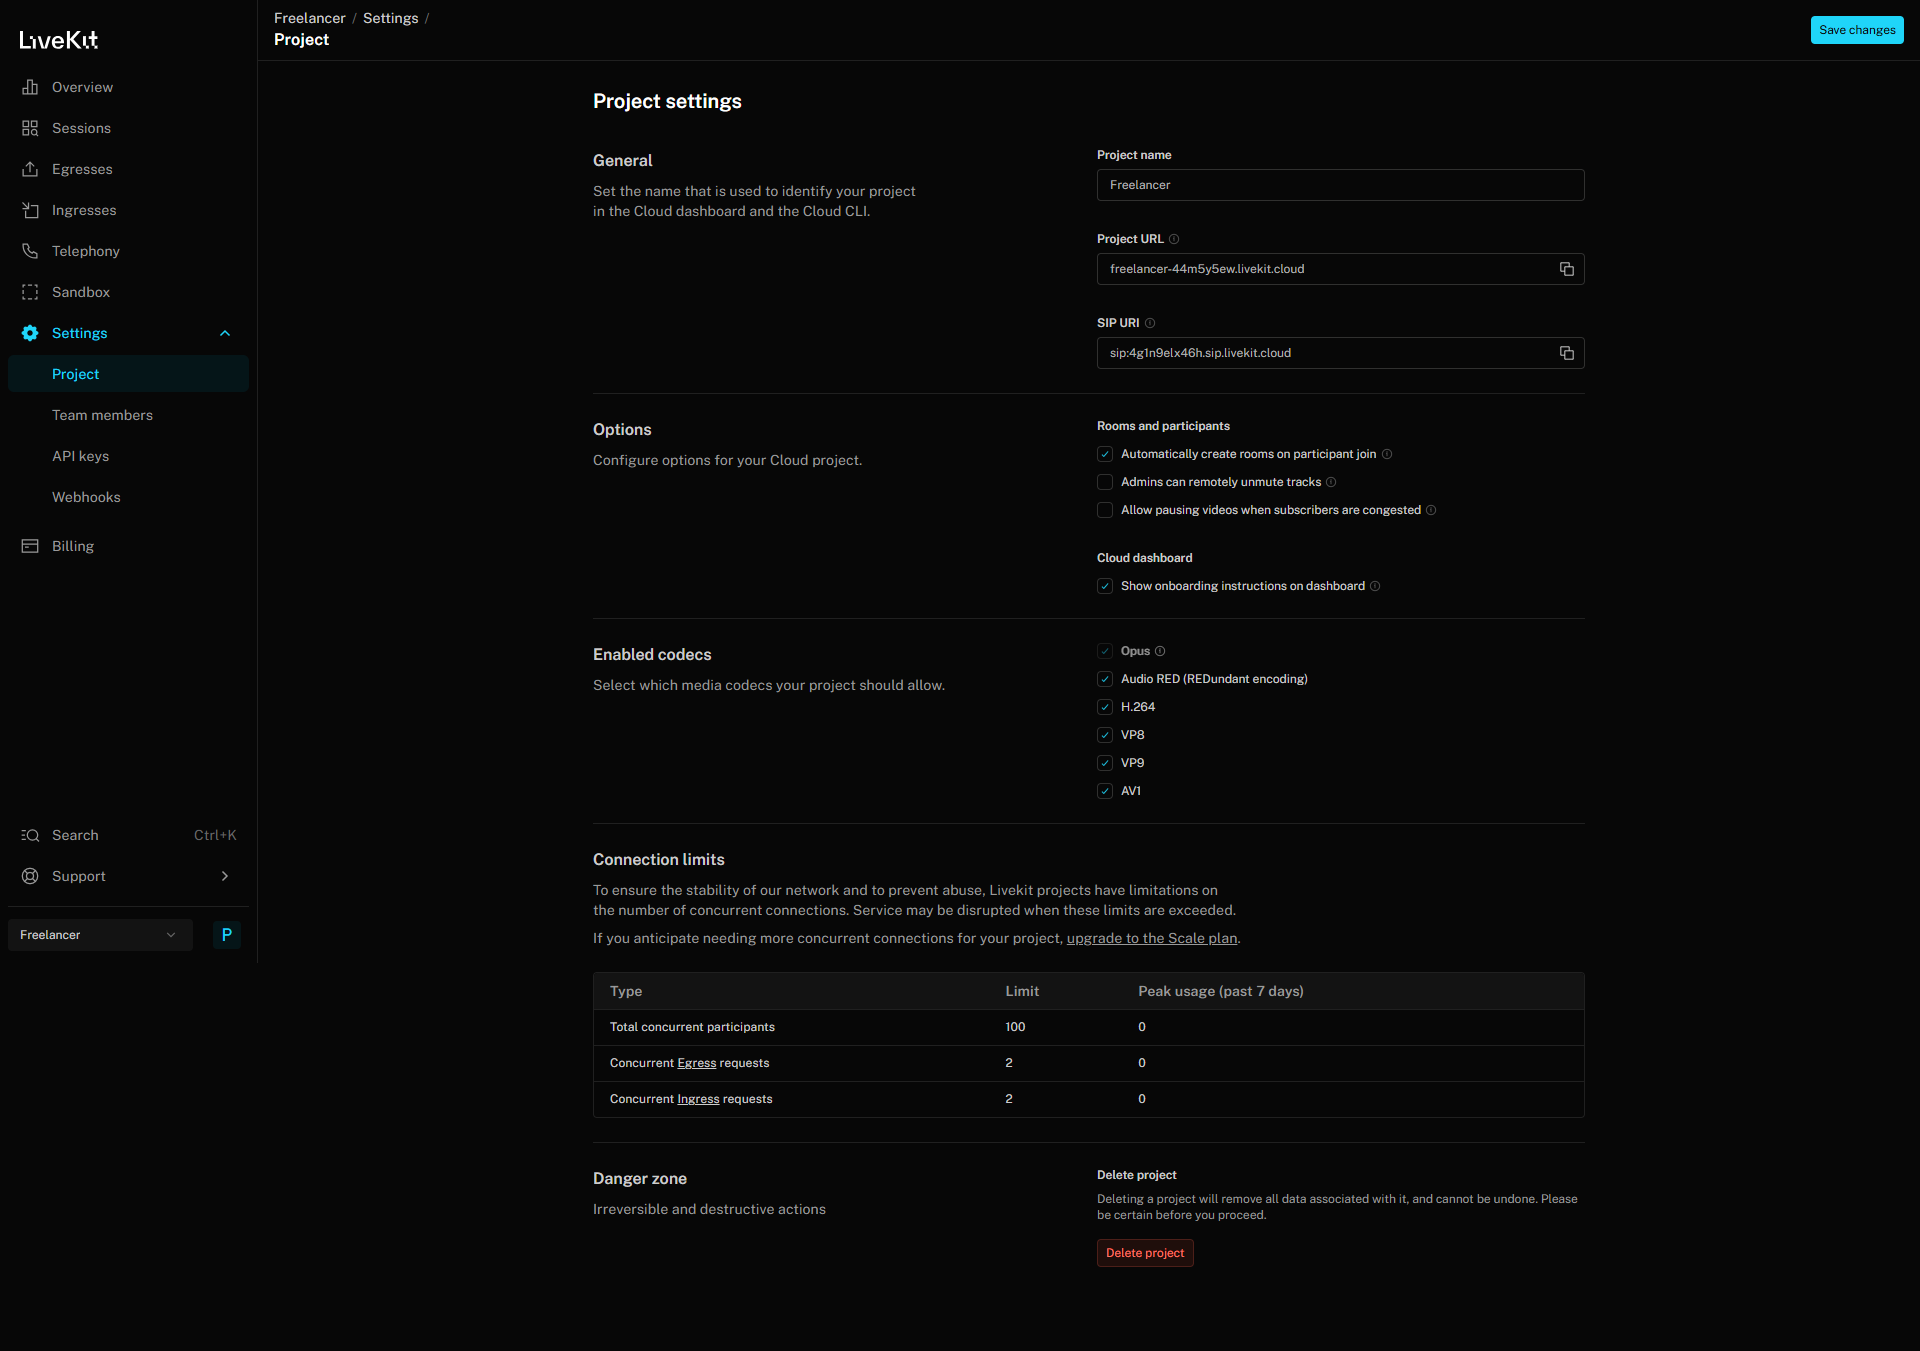
Task: Toggle the H.264 codec checkbox
Action: coord(1105,707)
